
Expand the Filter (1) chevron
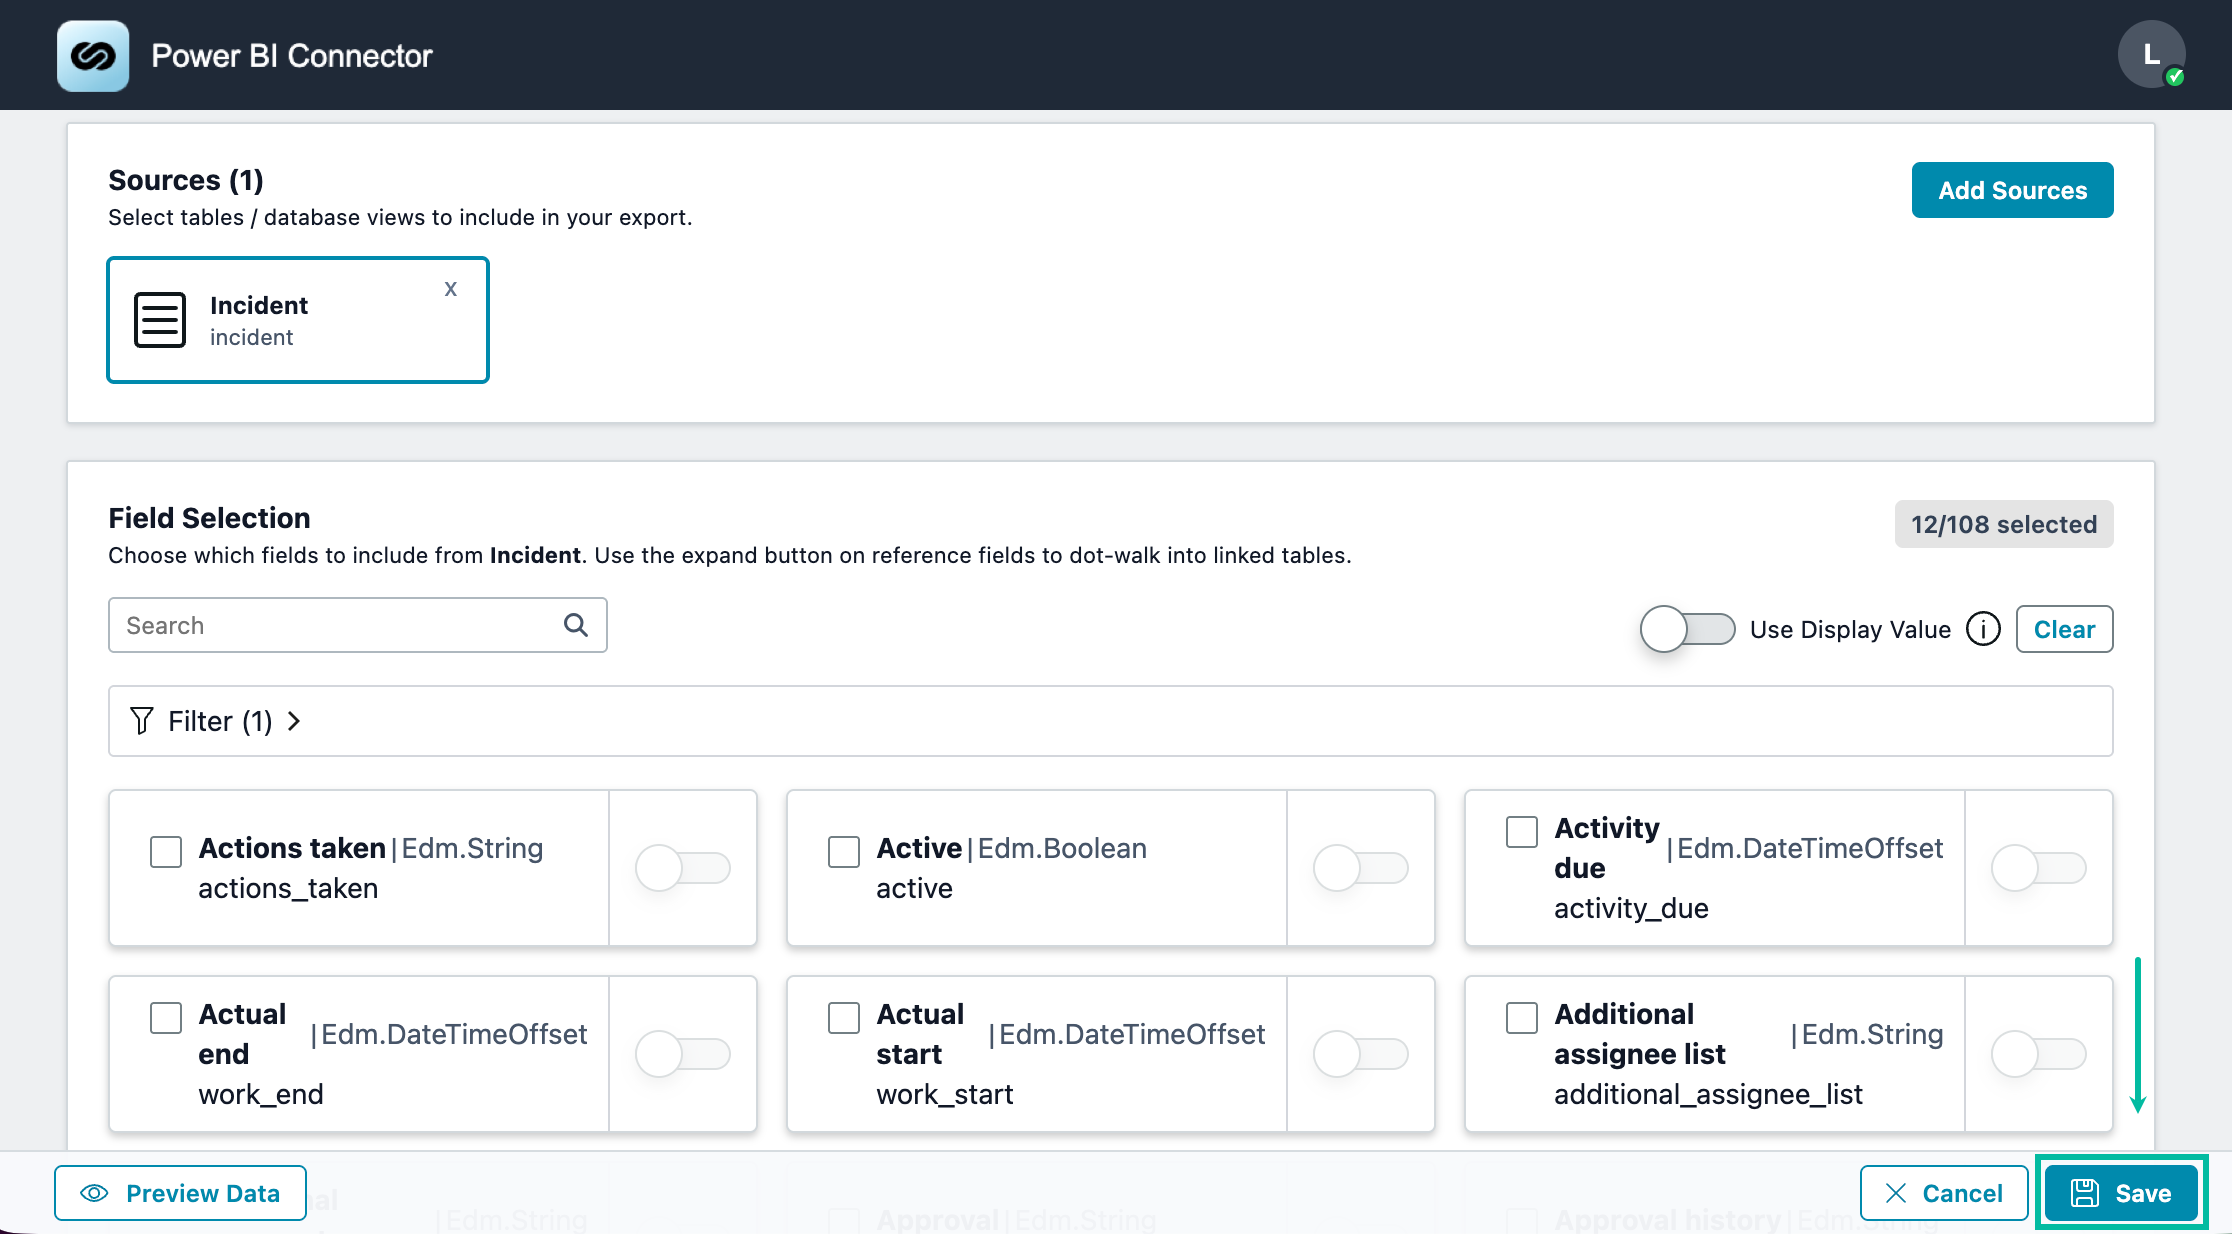tap(294, 721)
